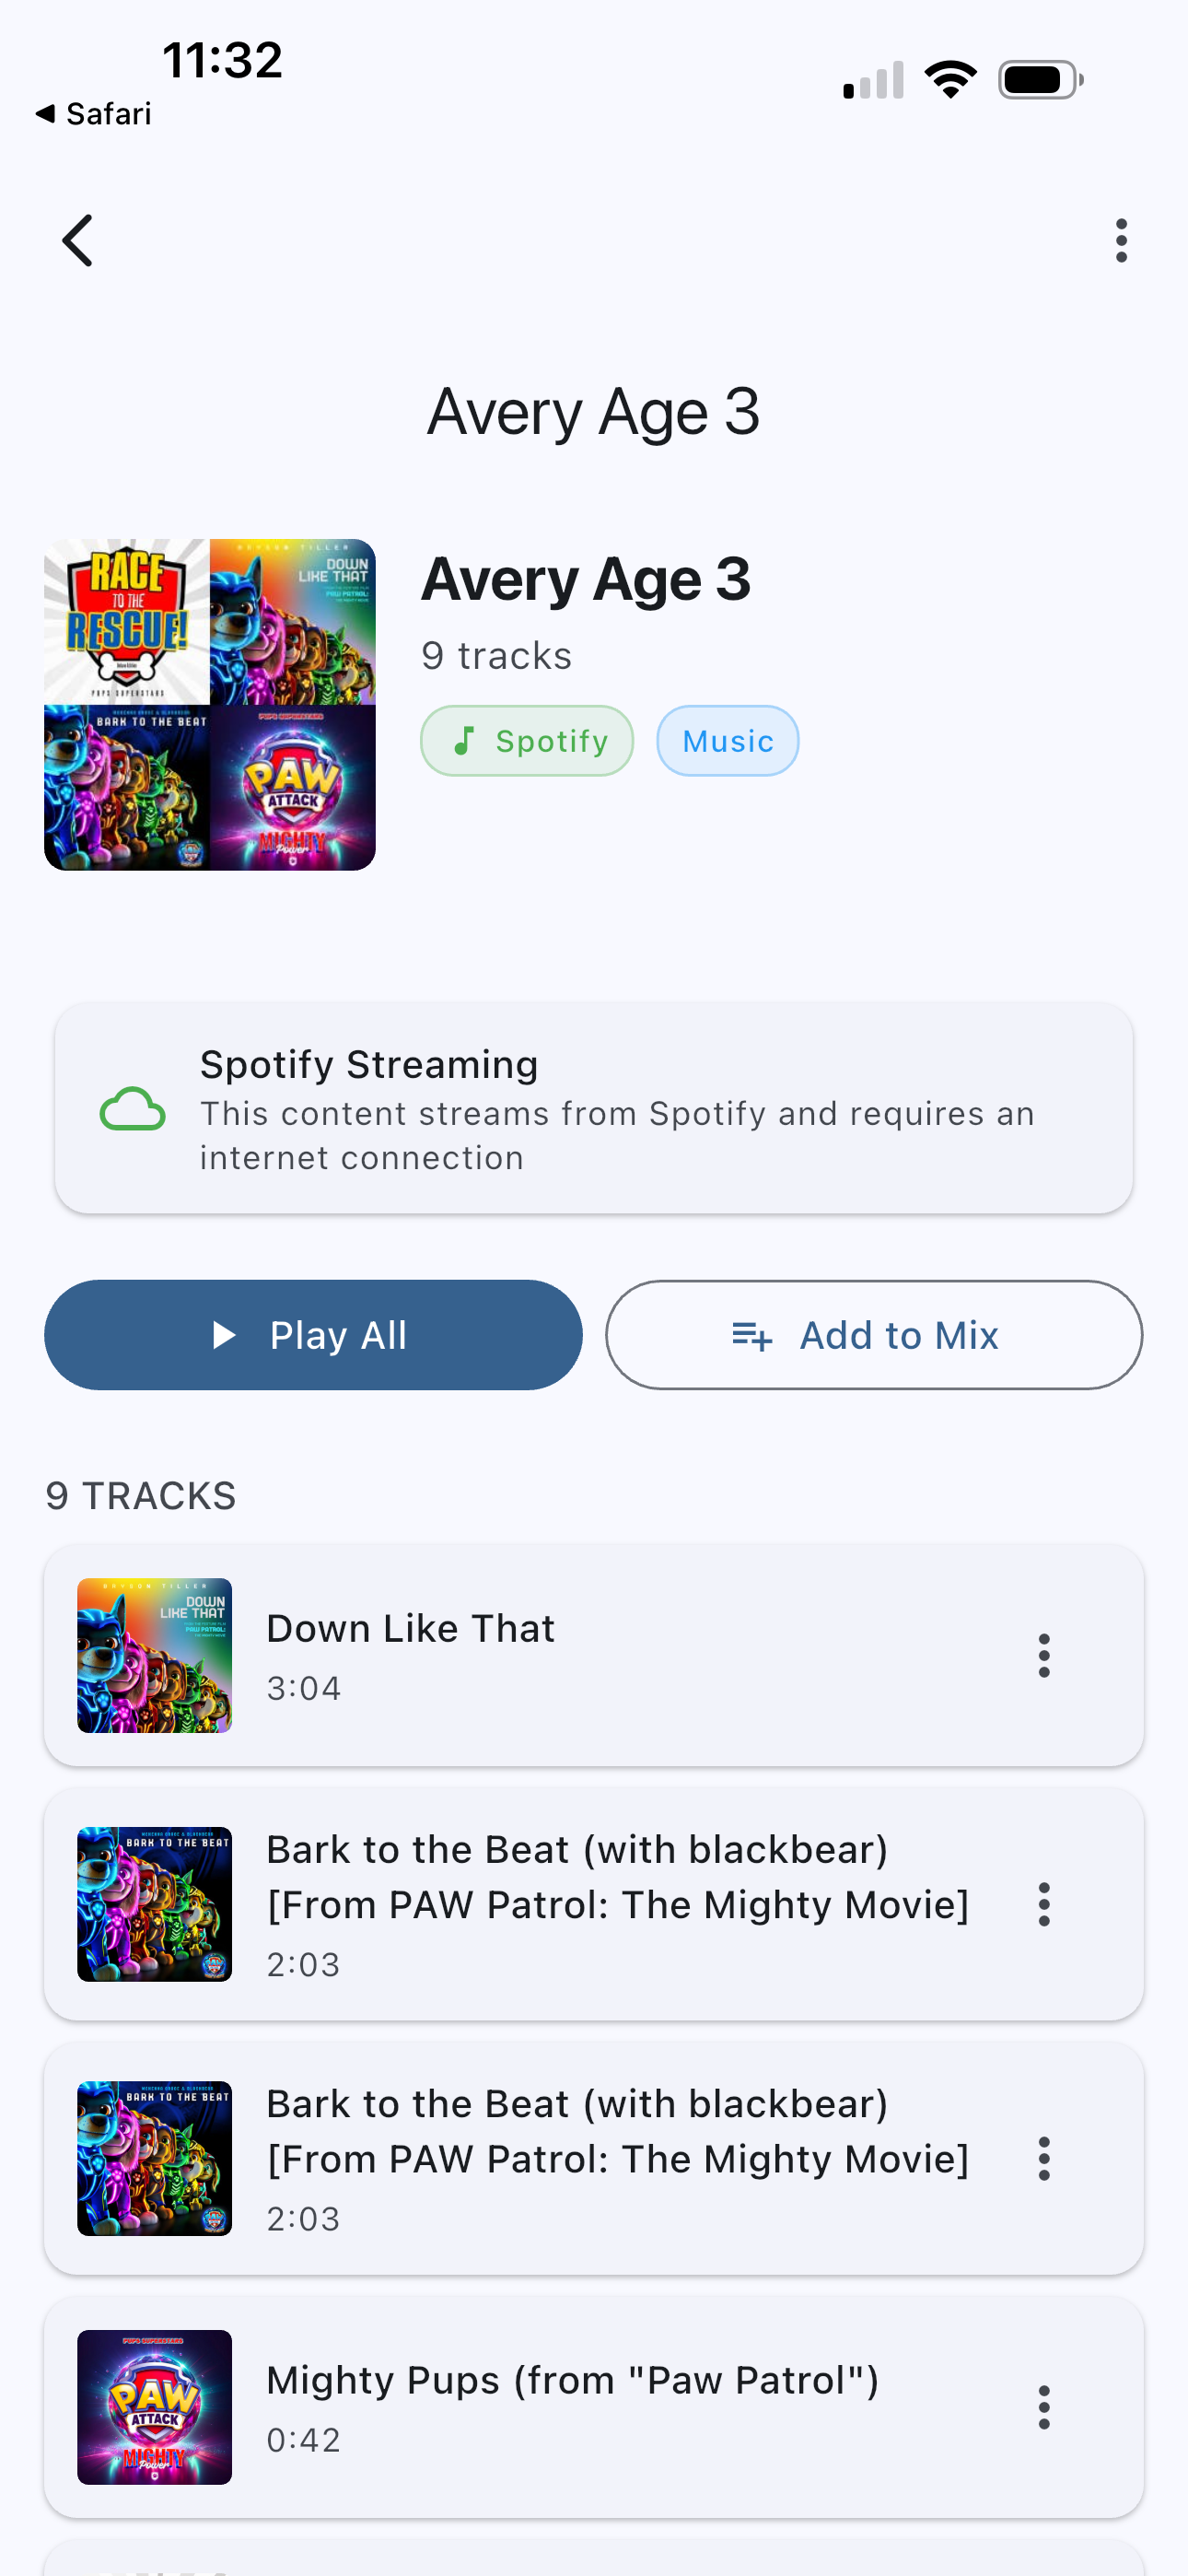Tap the Spotify Streaming info card heading

coord(369,1065)
